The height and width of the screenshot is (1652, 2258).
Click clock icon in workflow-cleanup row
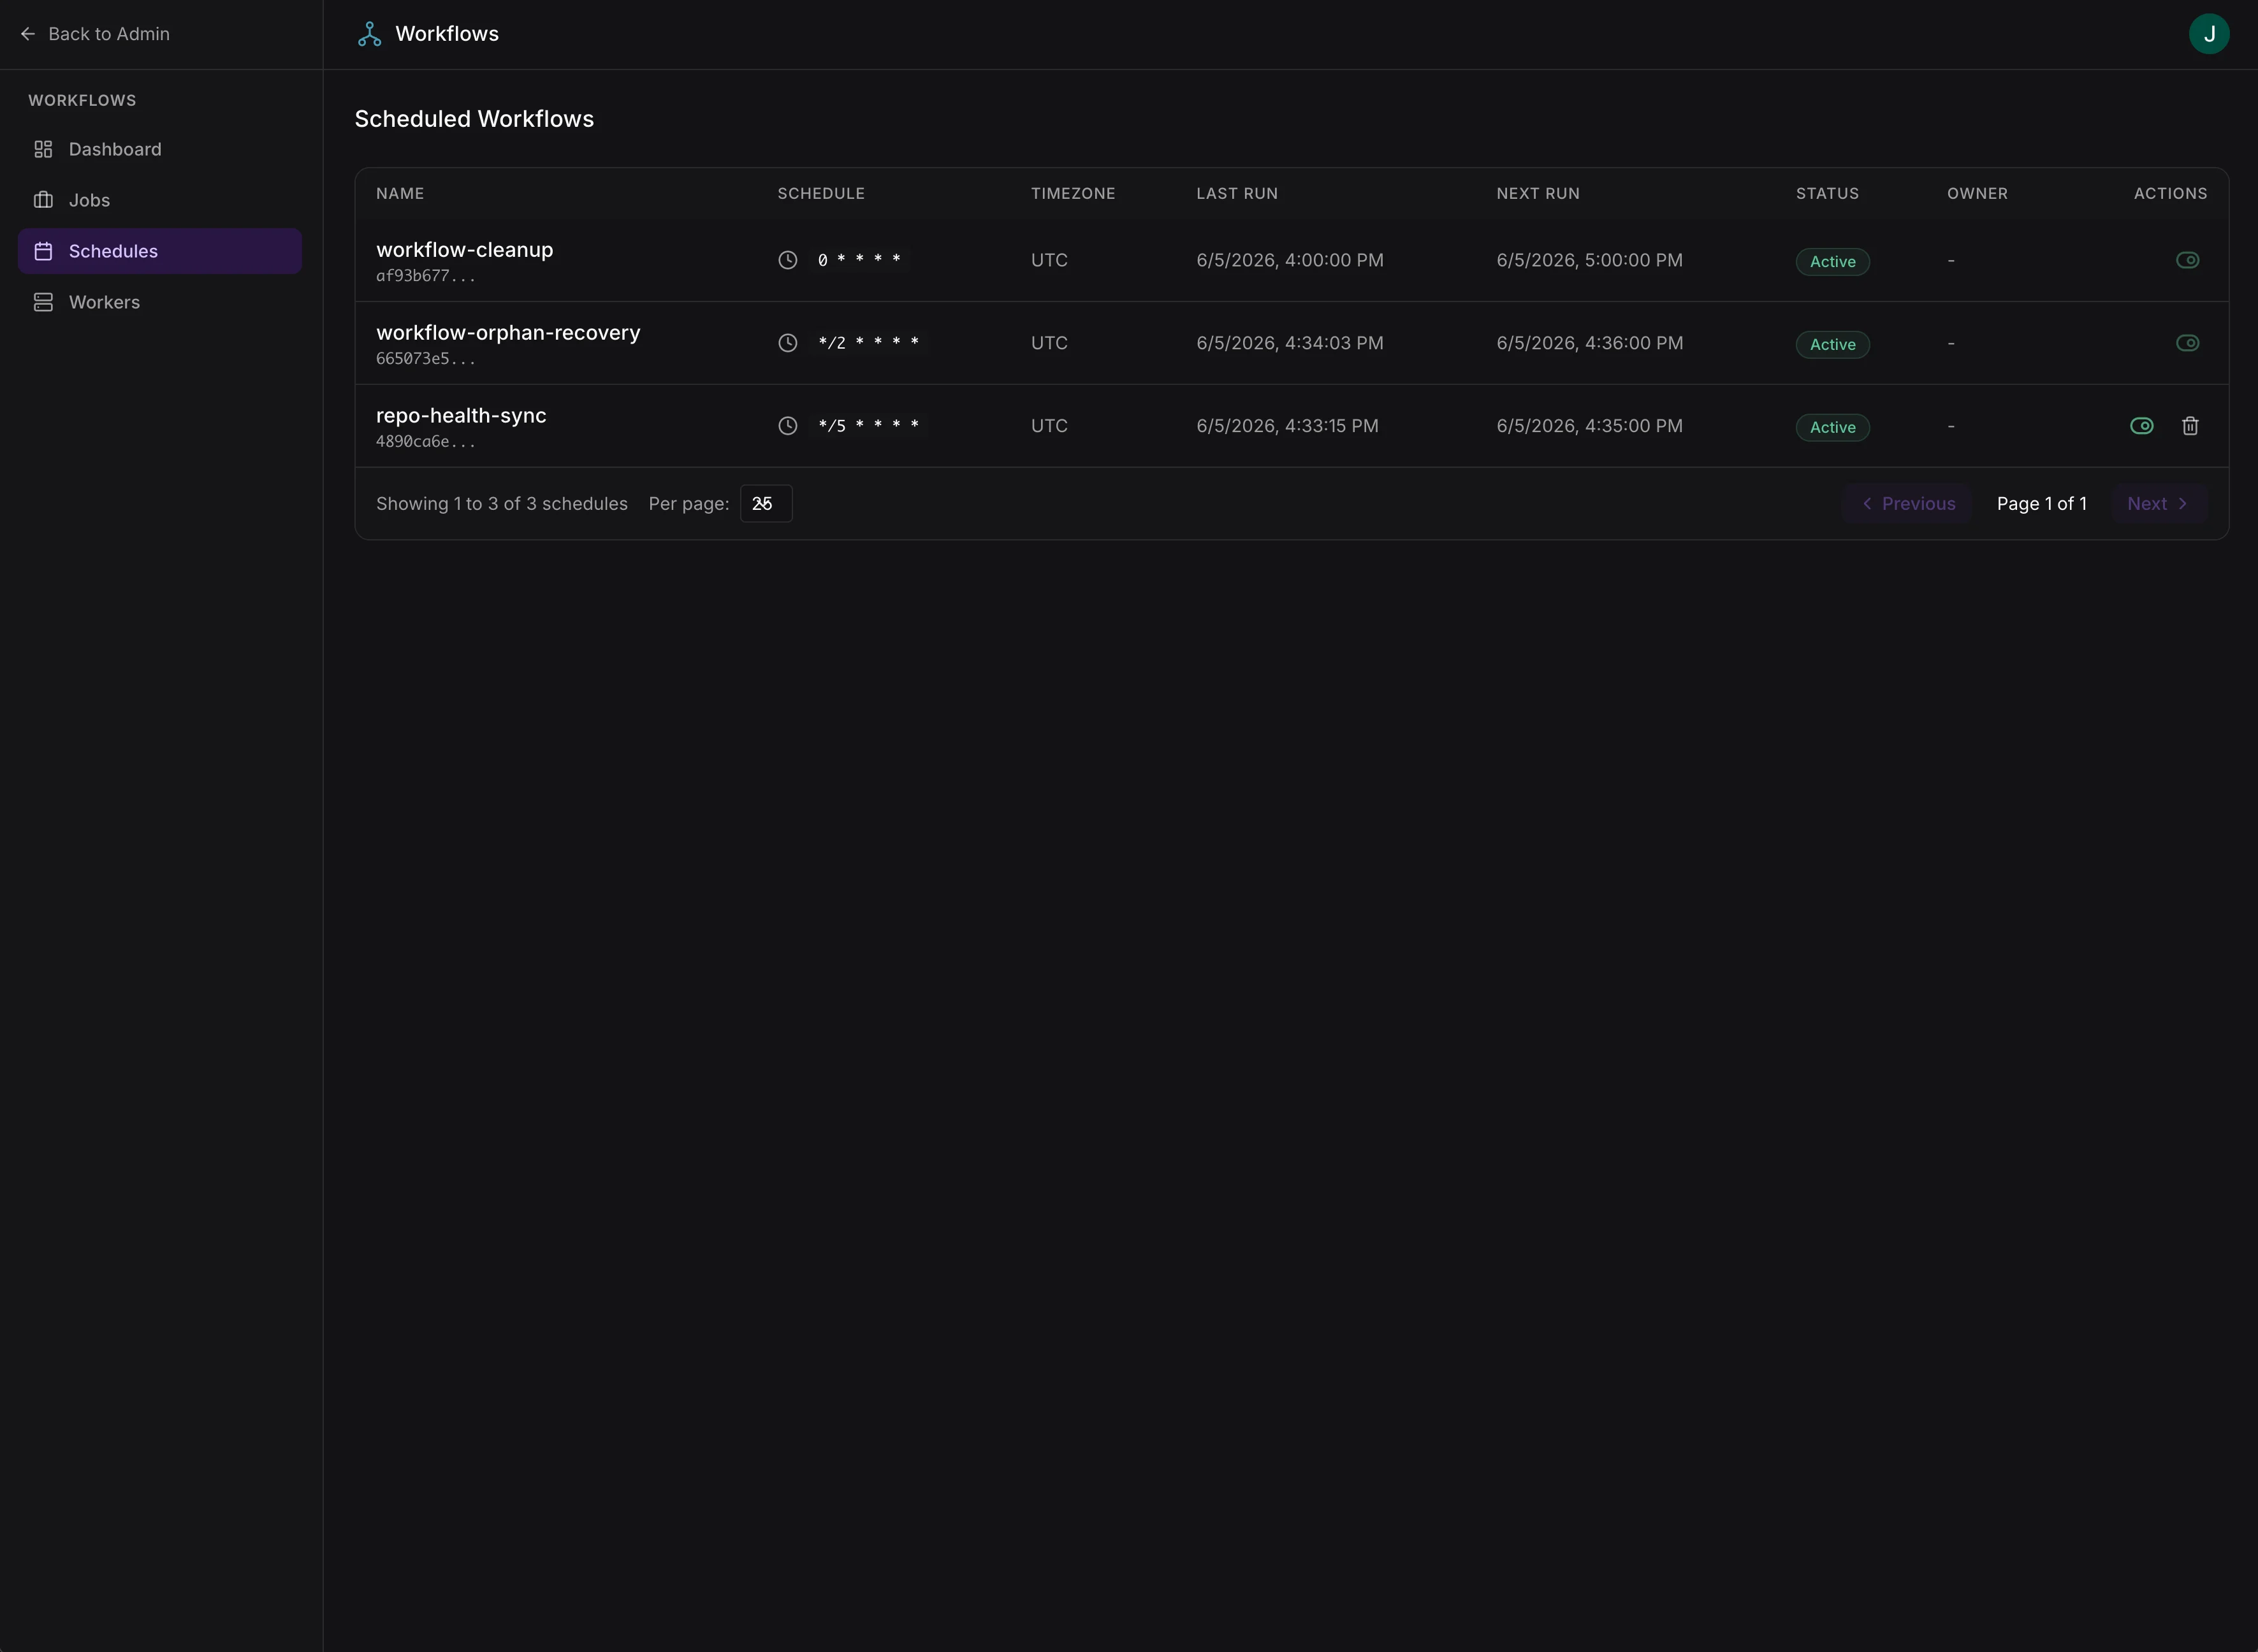tap(788, 260)
